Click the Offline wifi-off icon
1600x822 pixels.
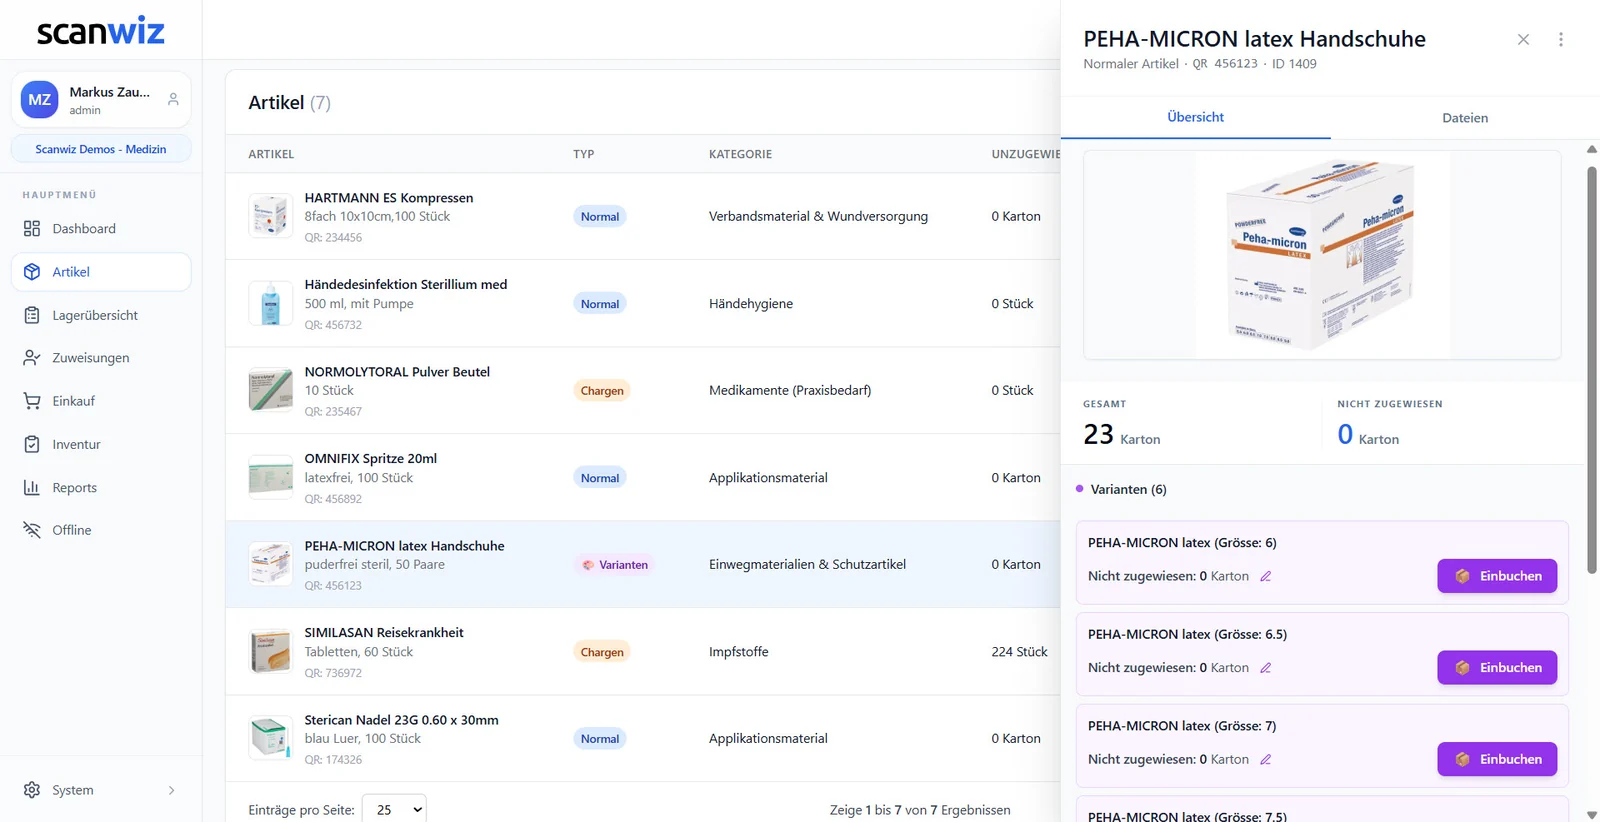[x=32, y=530]
